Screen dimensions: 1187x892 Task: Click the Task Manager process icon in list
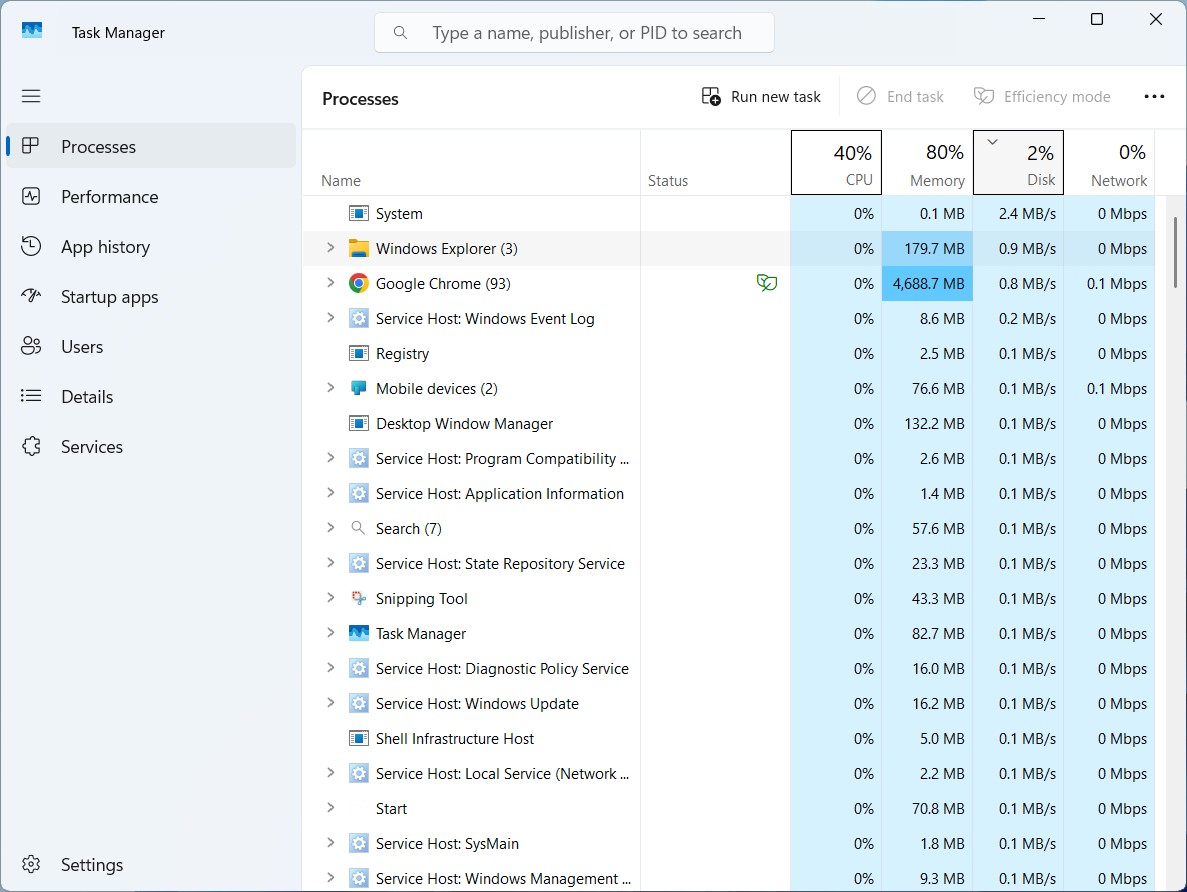pos(359,634)
